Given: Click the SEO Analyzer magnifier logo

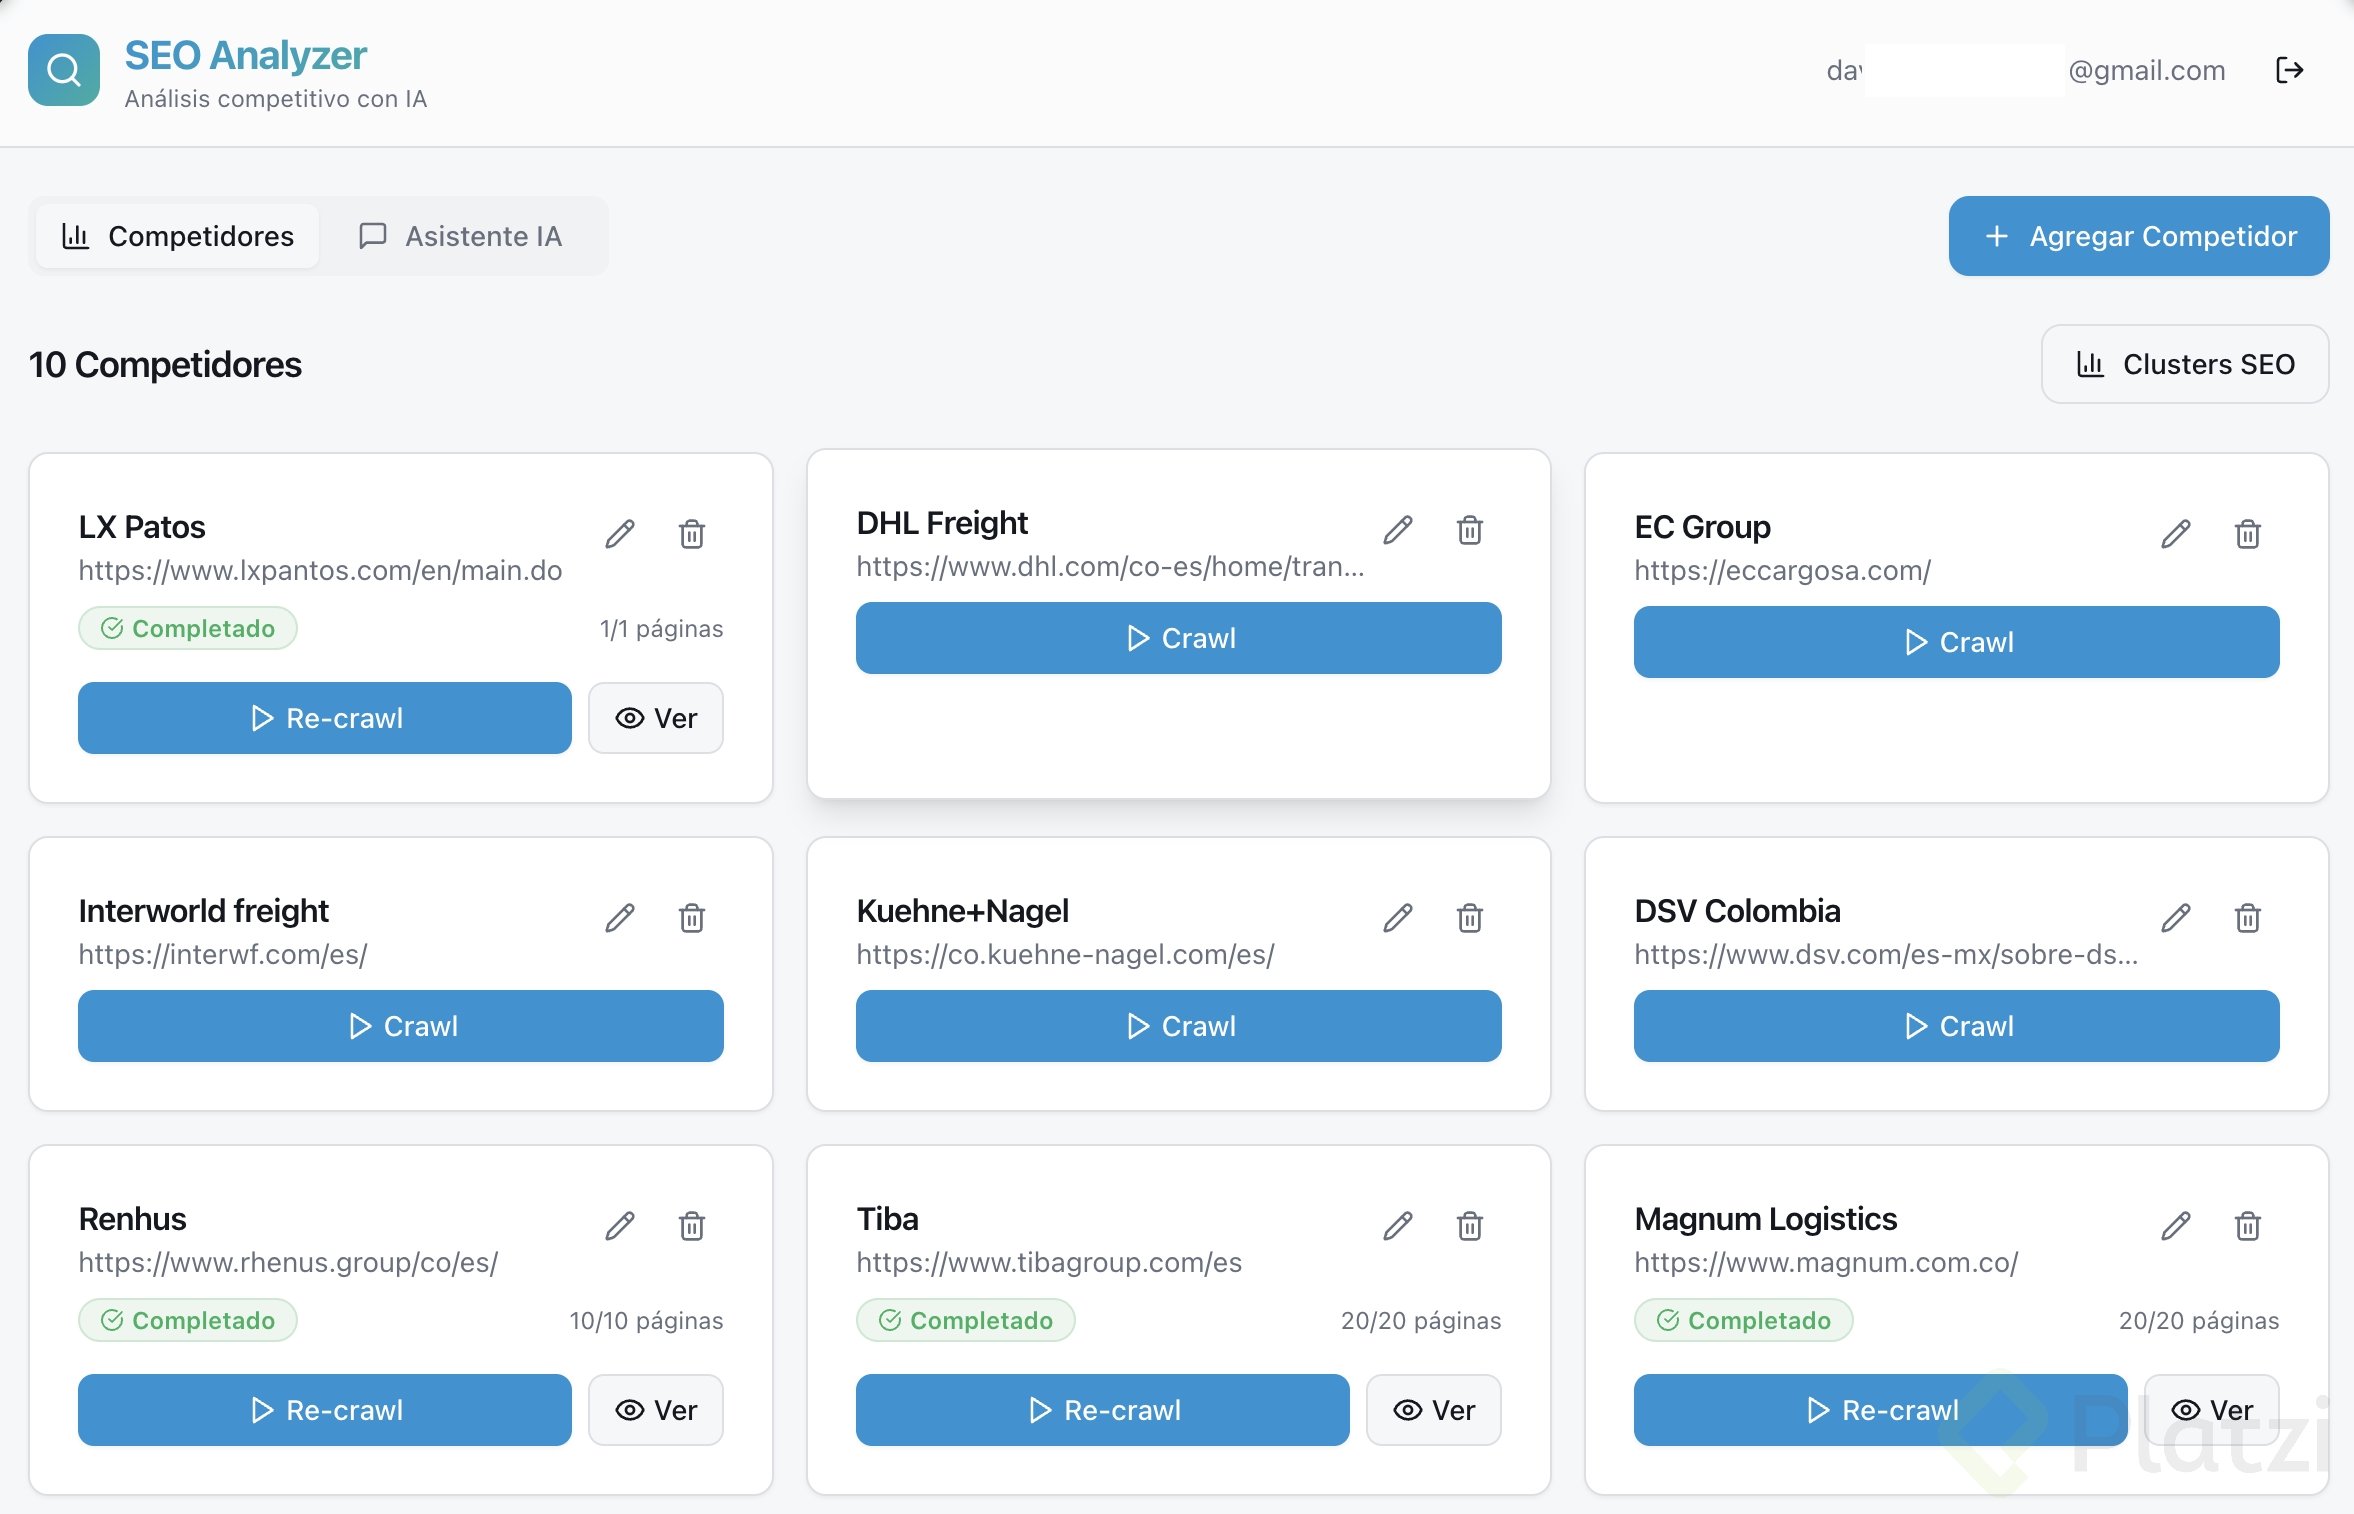Looking at the screenshot, I should pos(64,70).
